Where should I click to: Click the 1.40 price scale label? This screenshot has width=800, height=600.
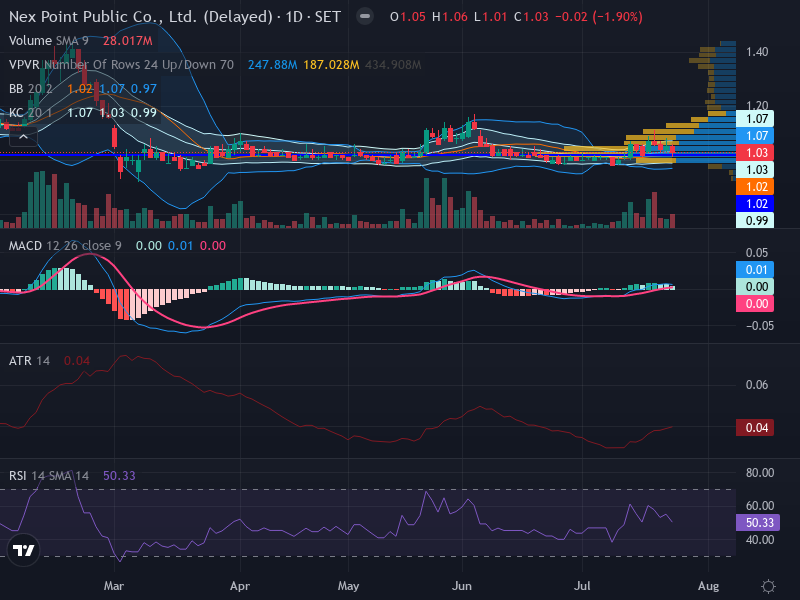point(757,52)
